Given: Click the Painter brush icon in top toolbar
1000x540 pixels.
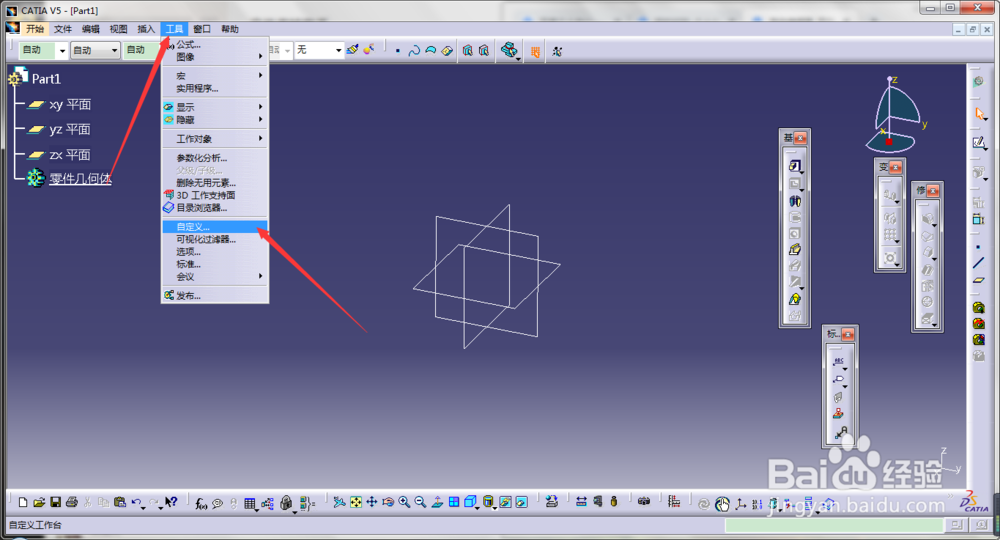Looking at the screenshot, I should coord(353,50).
